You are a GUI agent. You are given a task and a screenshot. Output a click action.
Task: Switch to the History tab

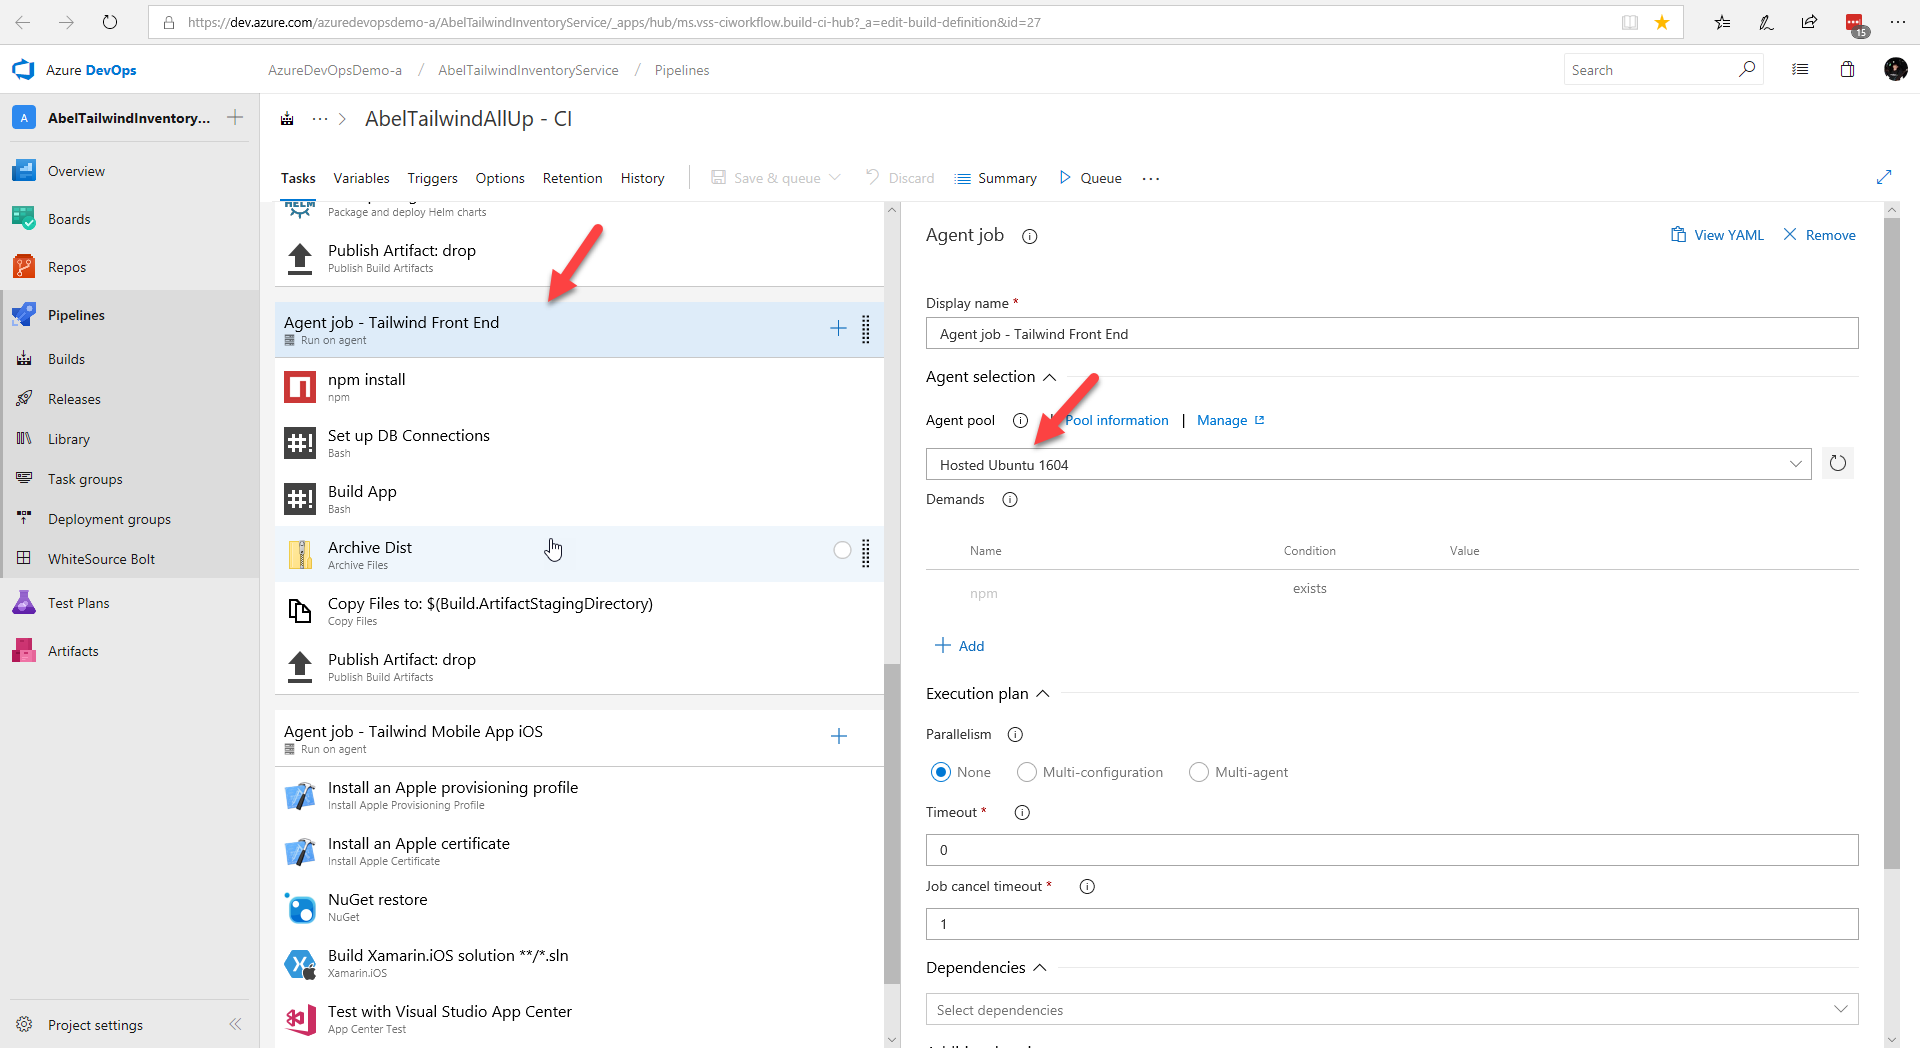pos(642,178)
